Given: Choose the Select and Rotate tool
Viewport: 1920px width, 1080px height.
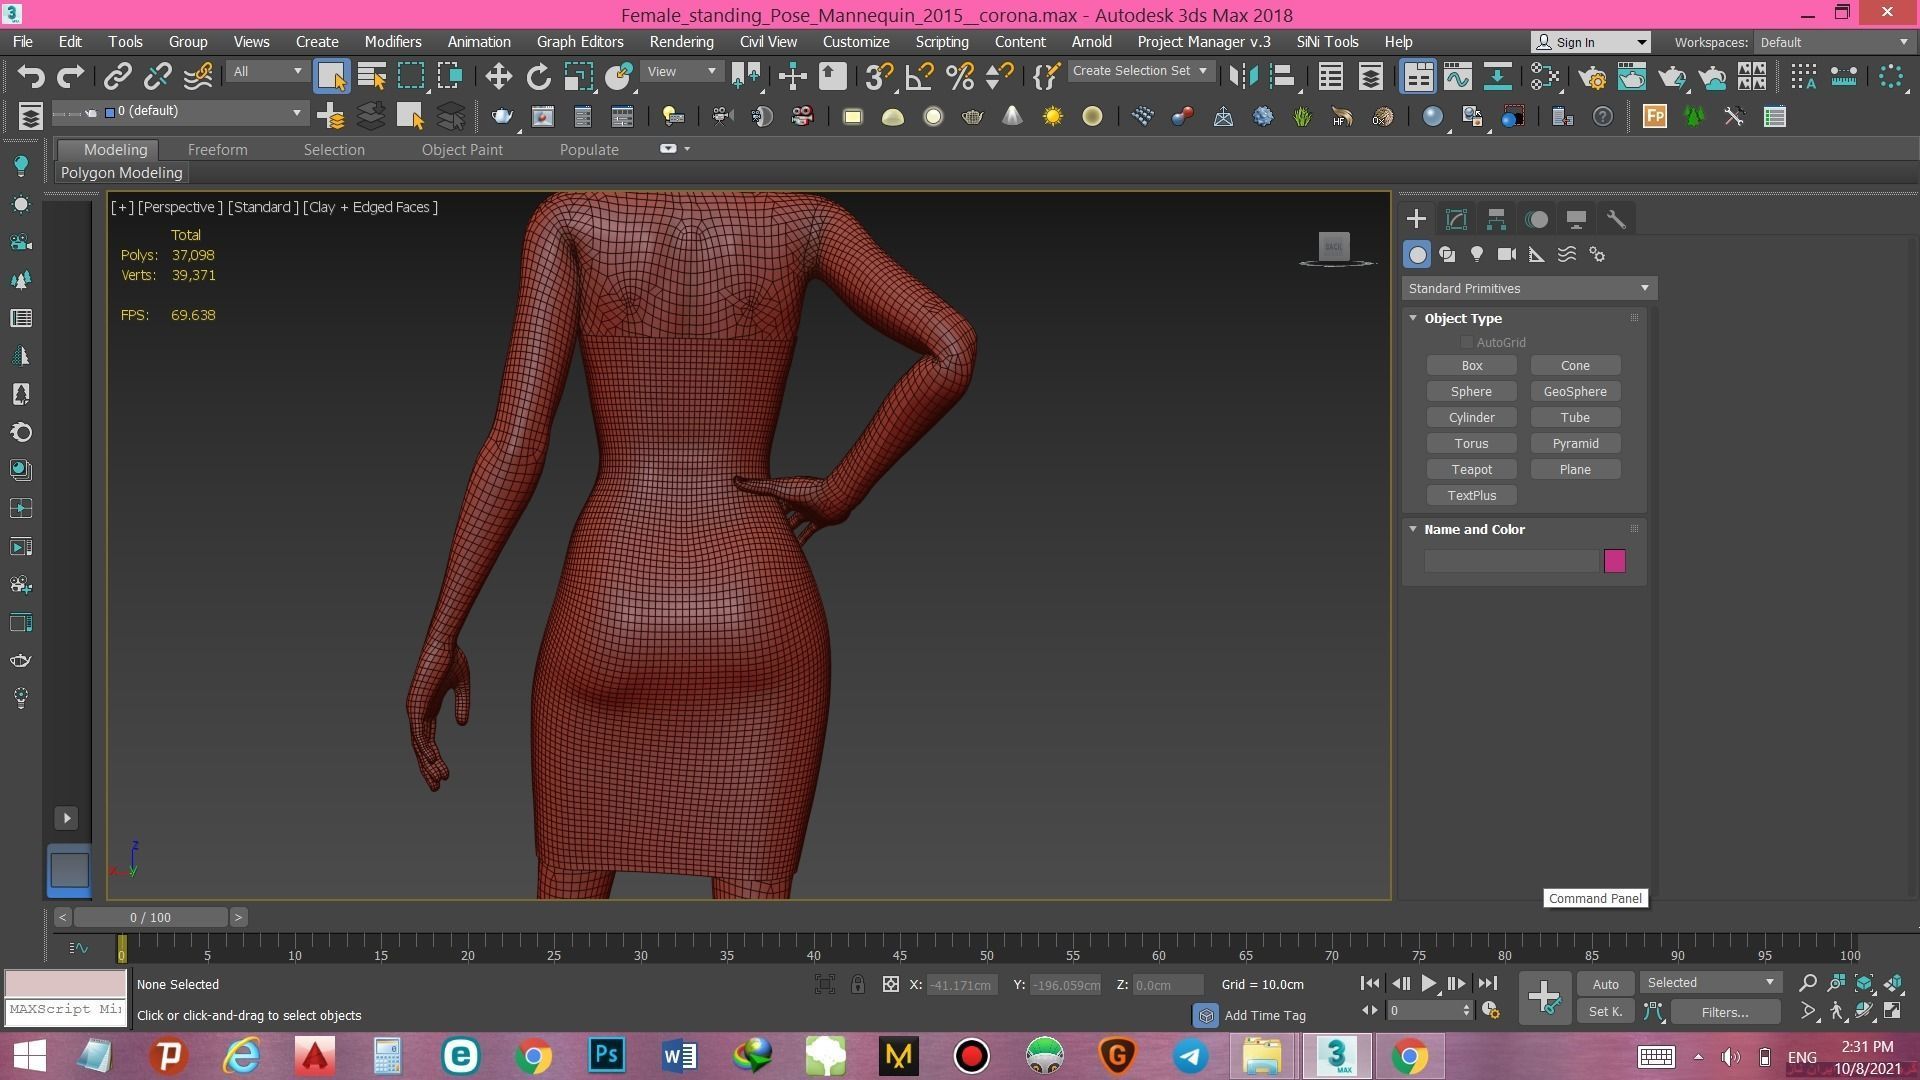Looking at the screenshot, I should 538,76.
